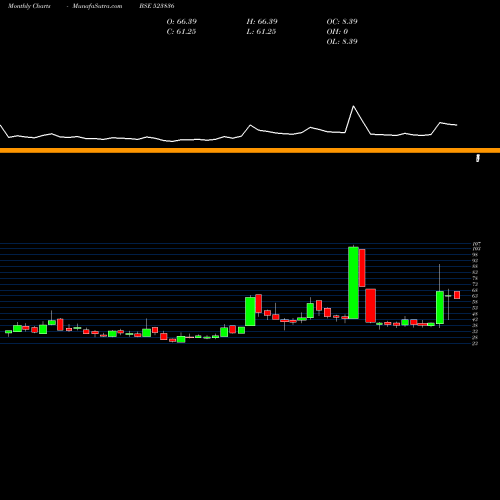Click the close value C: 61.25
500x500 pixels.
[181, 31]
